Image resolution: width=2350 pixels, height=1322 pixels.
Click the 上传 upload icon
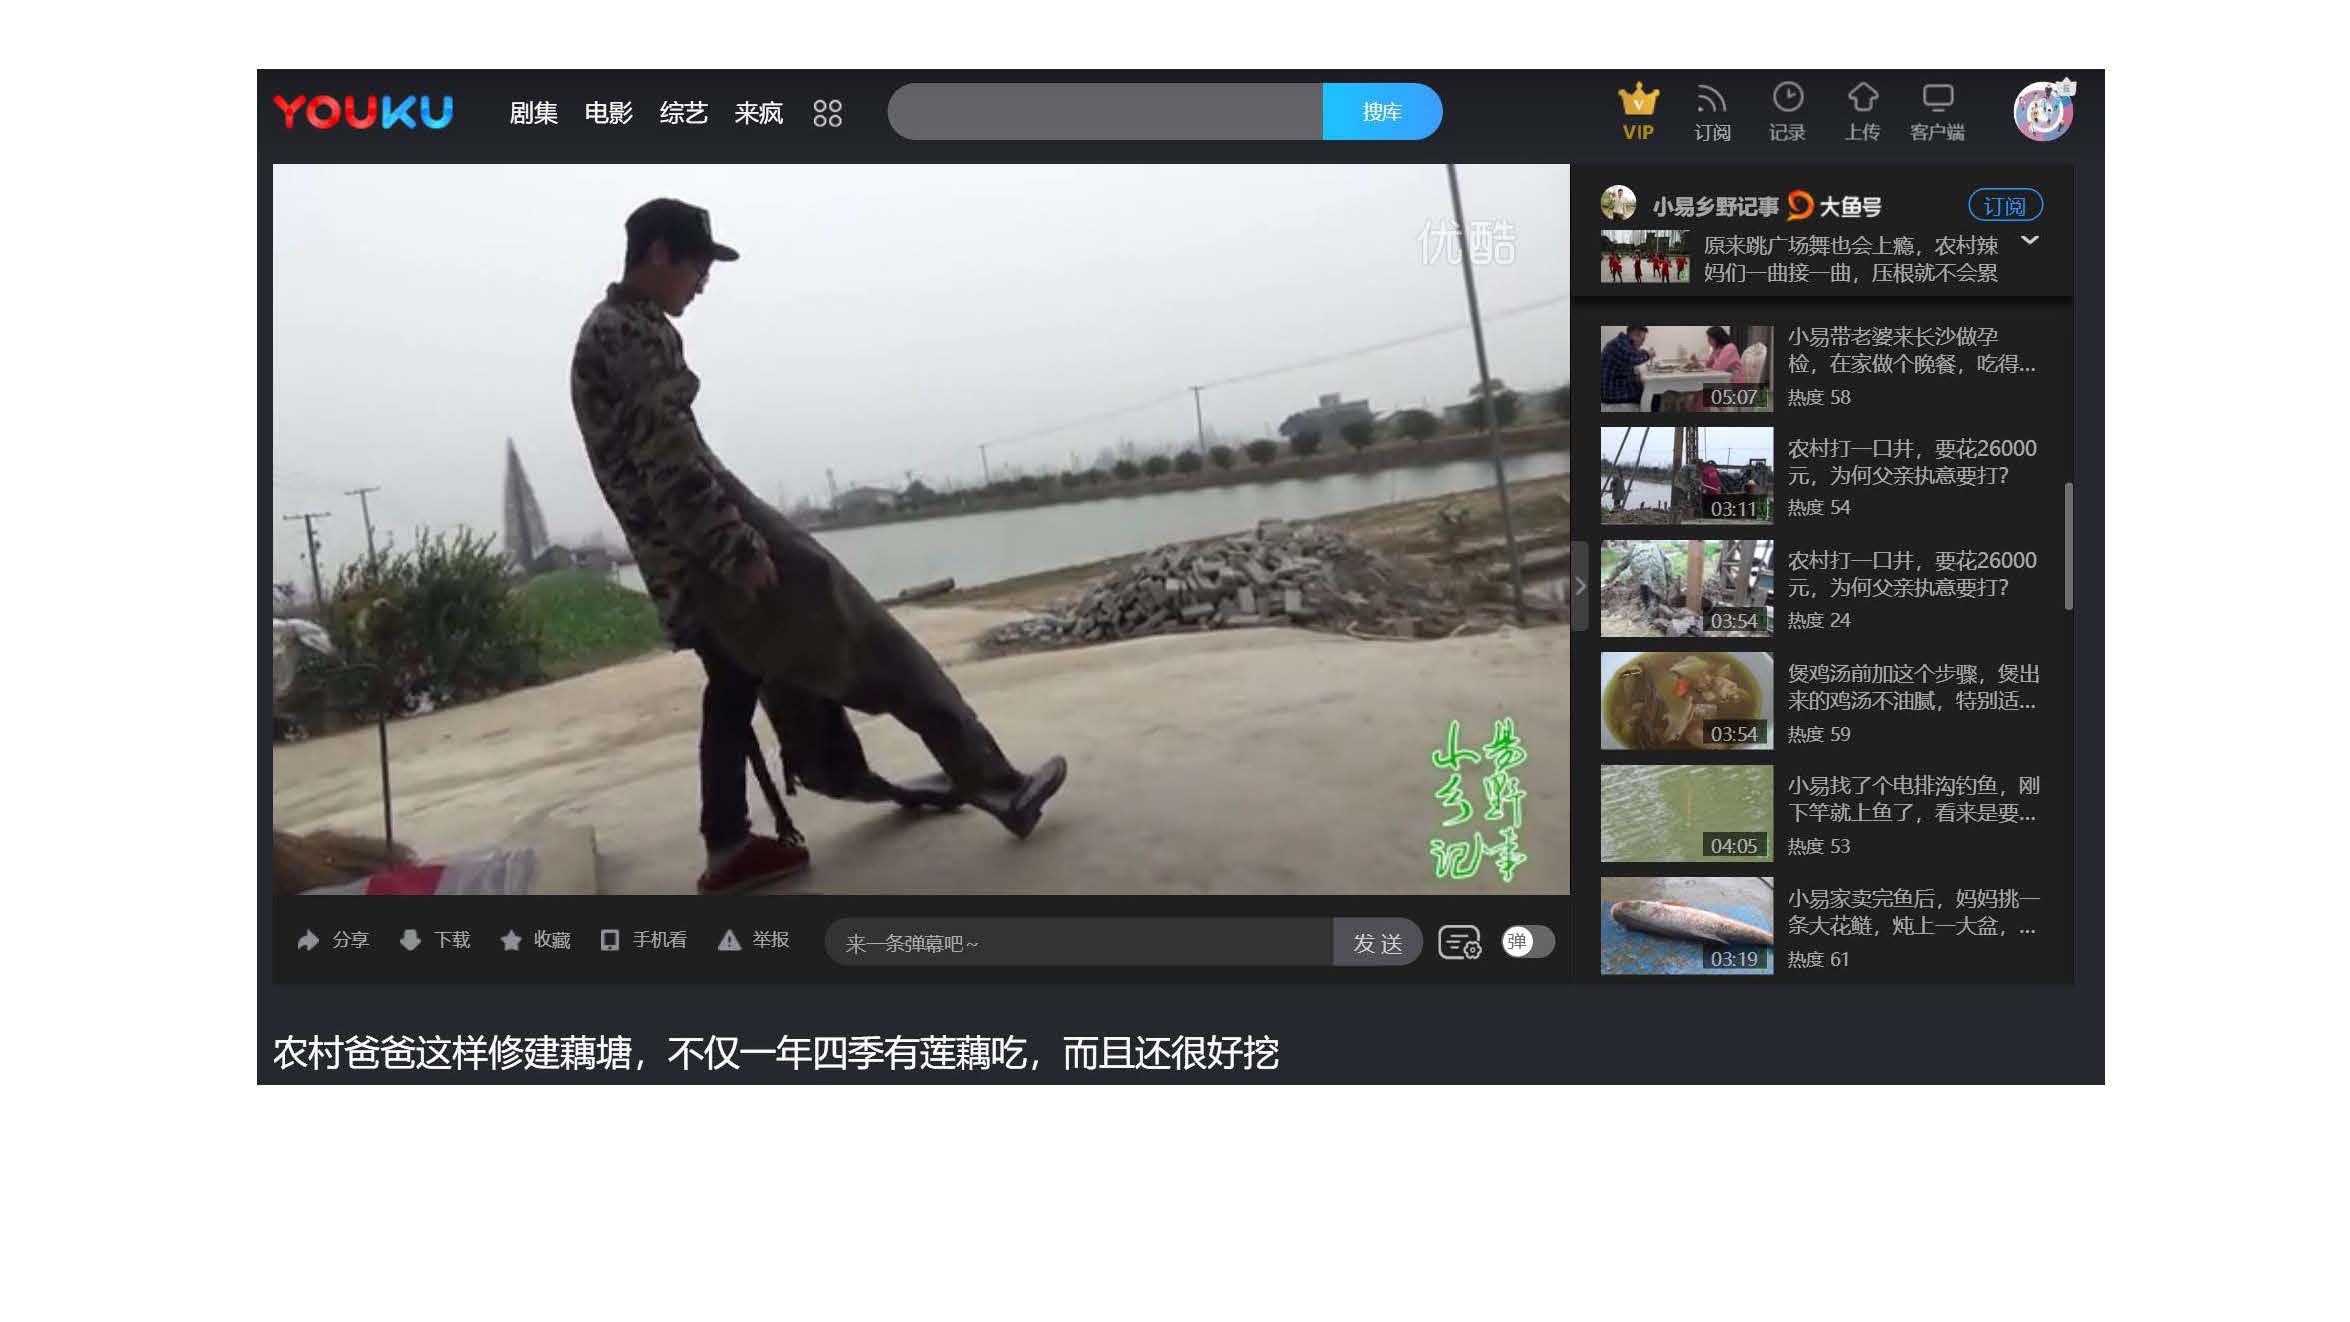(x=1862, y=111)
